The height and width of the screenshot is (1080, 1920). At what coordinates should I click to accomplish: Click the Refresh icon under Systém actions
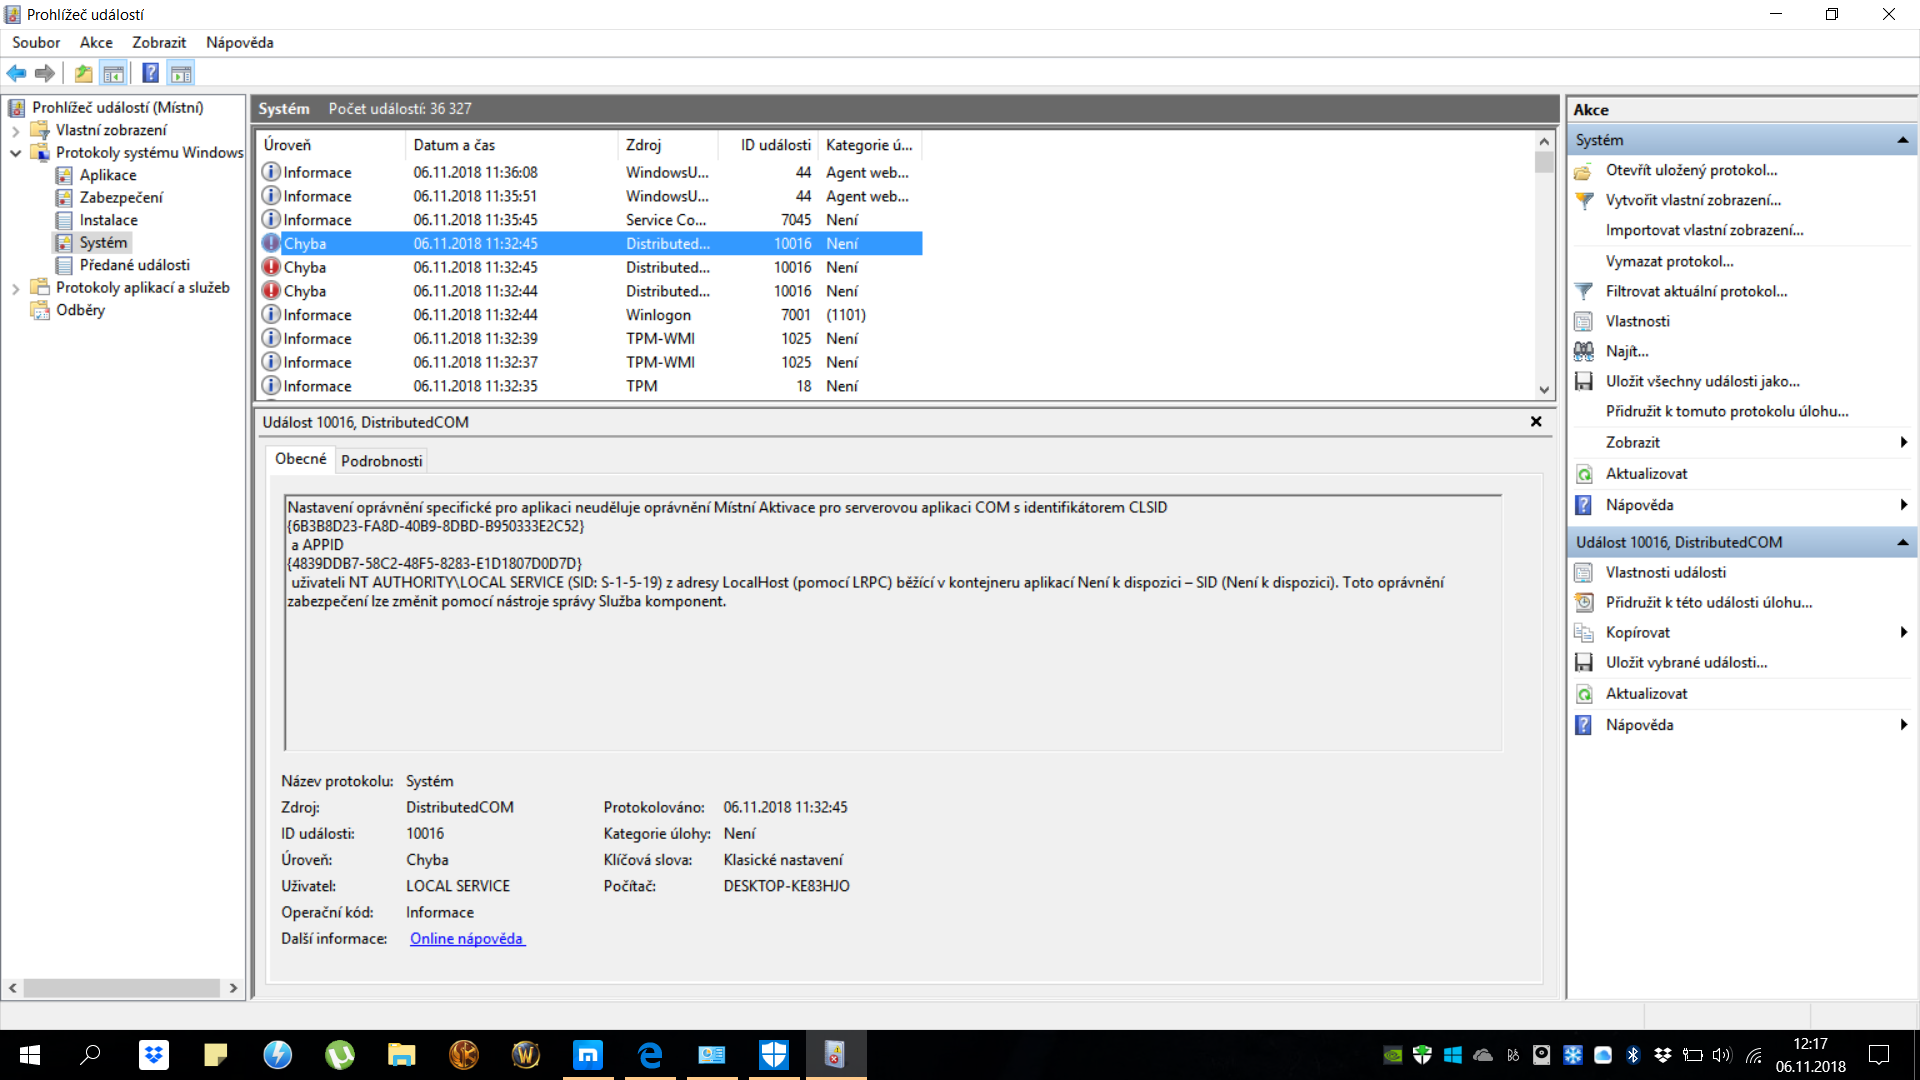click(x=1584, y=474)
